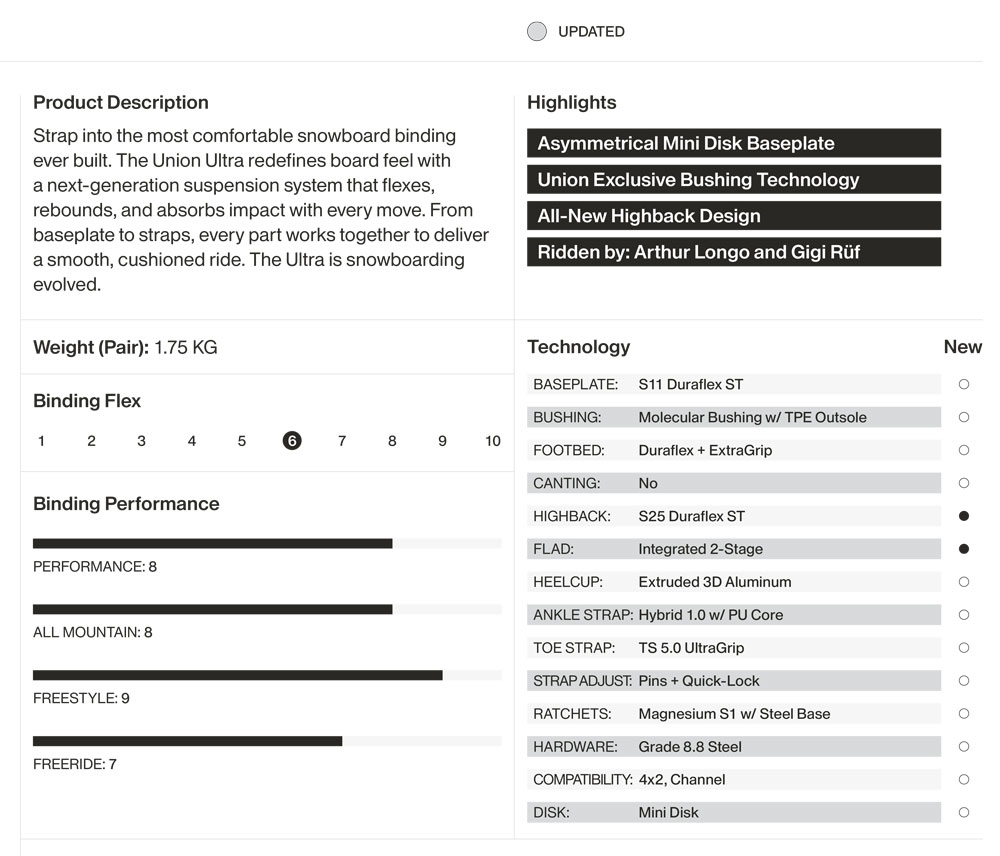
Task: Select binding flex rating 6
Action: click(x=291, y=441)
